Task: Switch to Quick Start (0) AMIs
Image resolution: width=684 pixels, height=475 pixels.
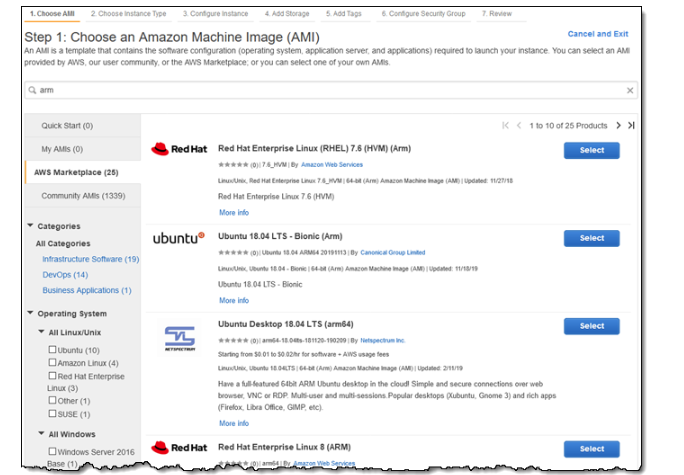Action: (x=83, y=126)
